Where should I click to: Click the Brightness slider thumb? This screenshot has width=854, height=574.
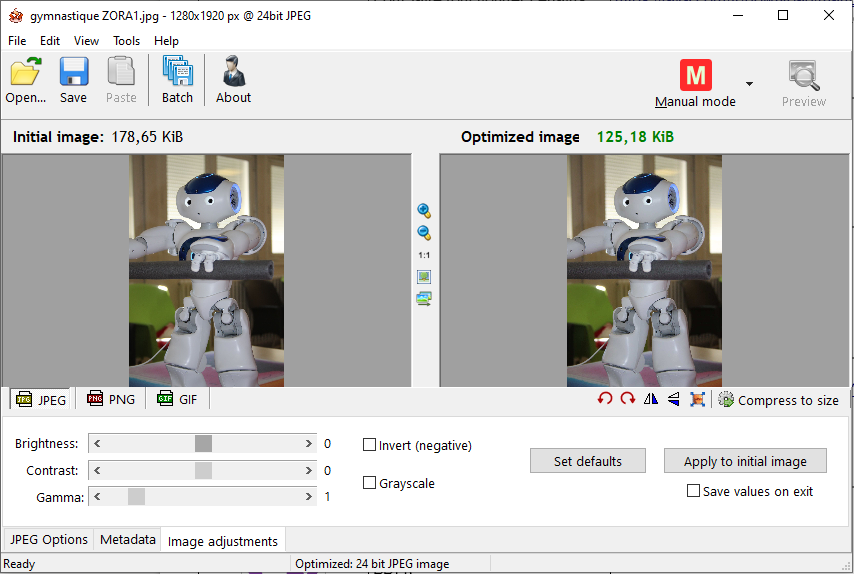(x=203, y=443)
